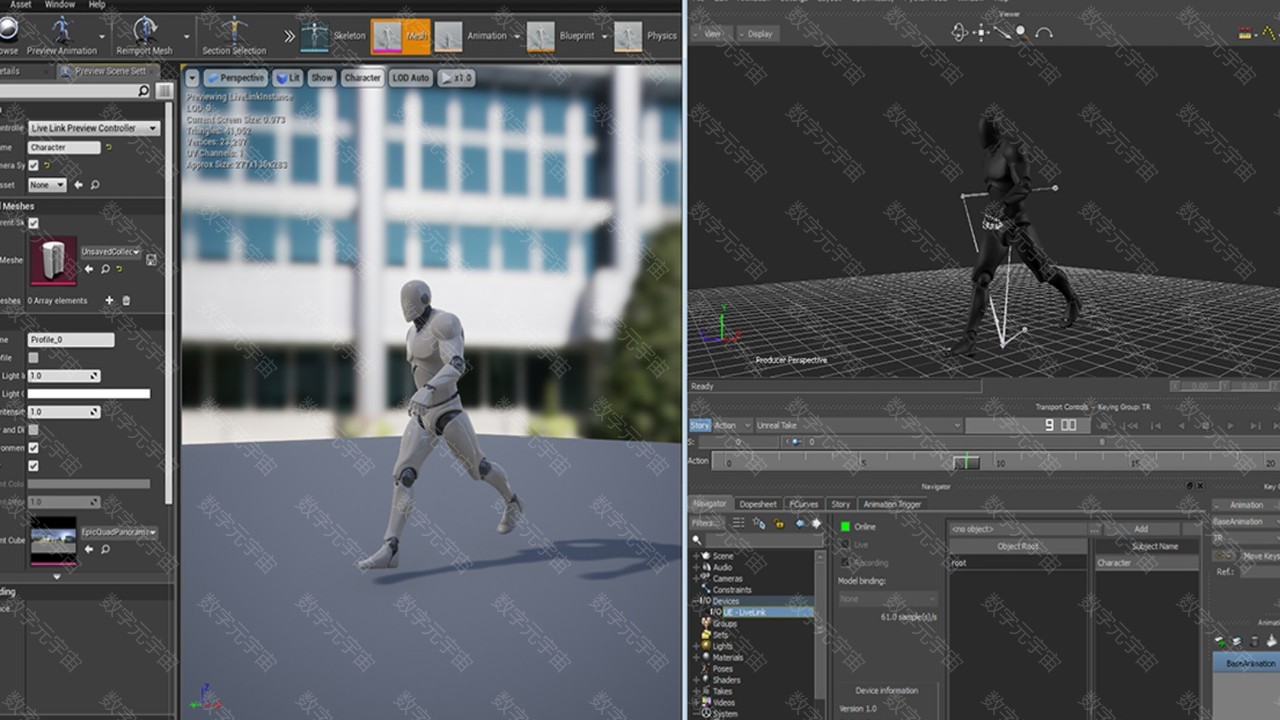Viewport: 1280px width, 720px height.
Task: Click the white Light Color swatch
Action: tap(88, 394)
